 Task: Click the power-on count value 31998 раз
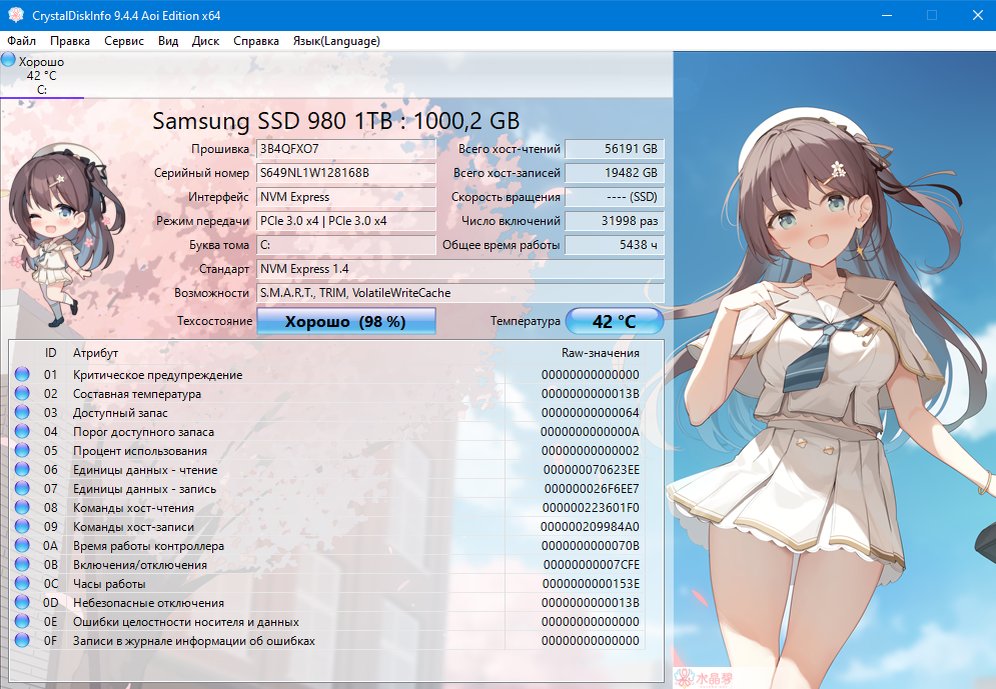pyautogui.click(x=614, y=221)
